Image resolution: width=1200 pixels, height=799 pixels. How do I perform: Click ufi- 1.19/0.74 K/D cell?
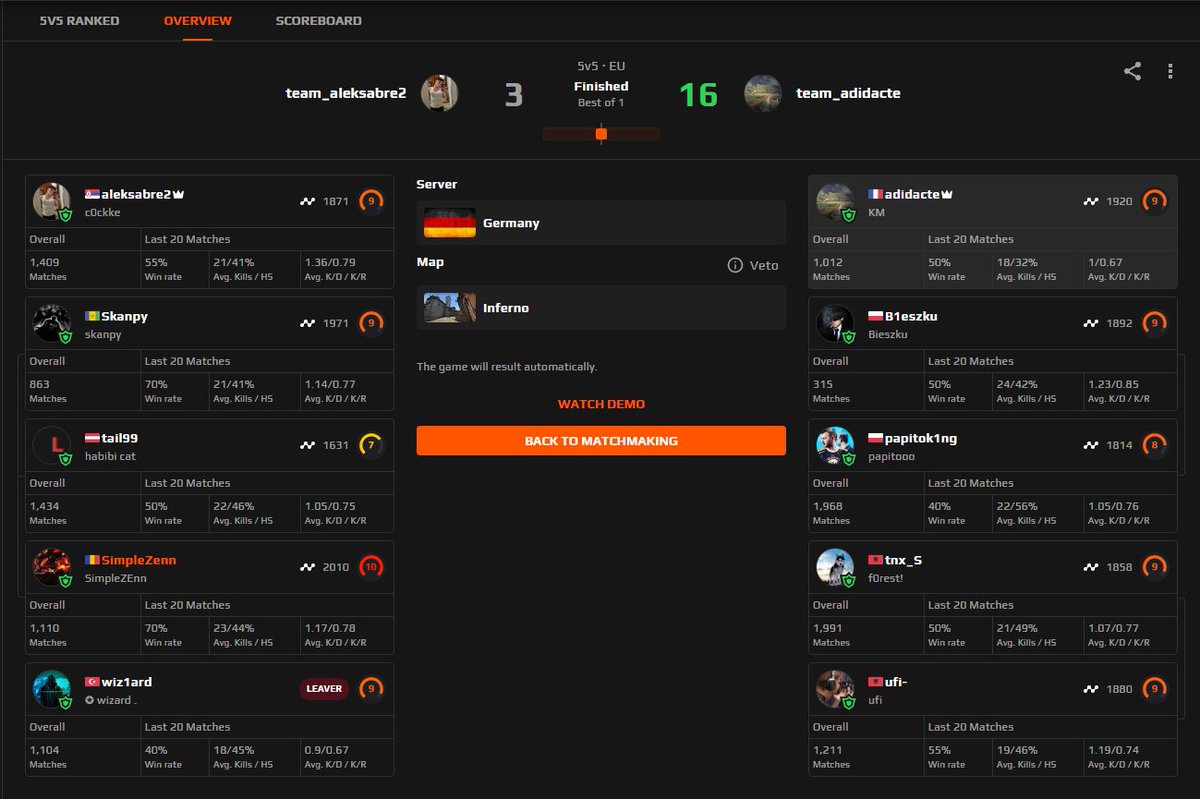pyautogui.click(x=1131, y=756)
